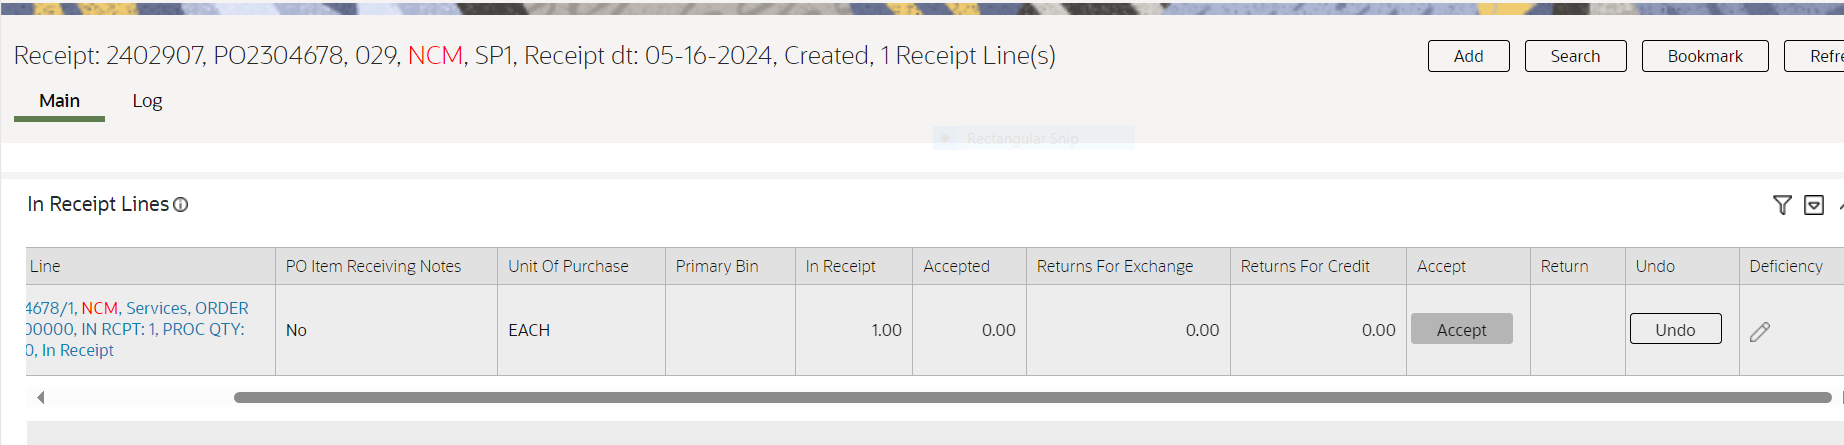Click the Unit Of Purchase column header
This screenshot has height=445, width=1844.
tap(568, 266)
